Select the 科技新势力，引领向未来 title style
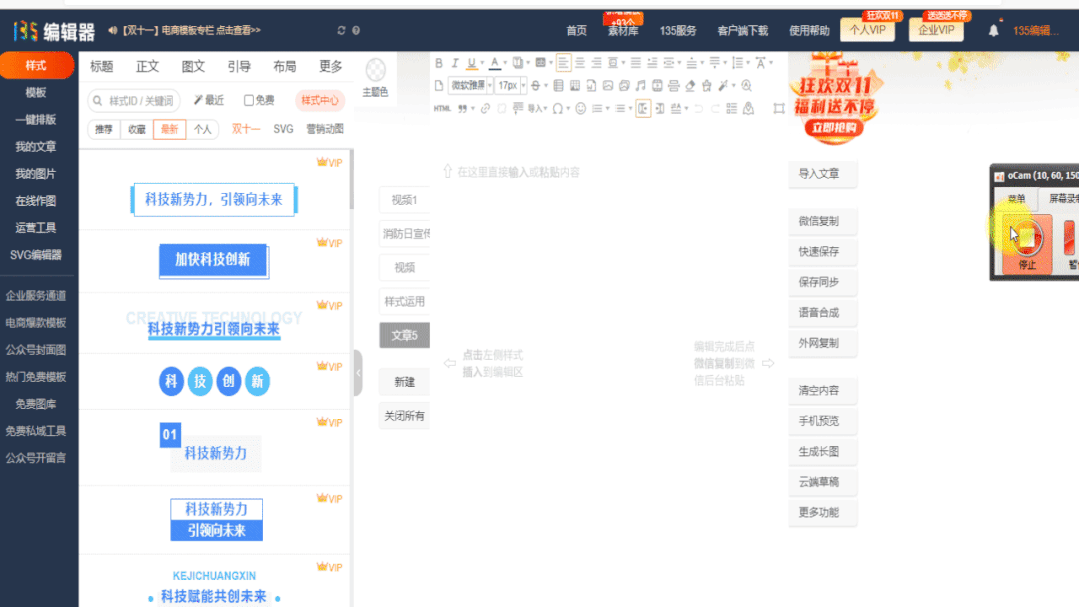The width and height of the screenshot is (1079, 607). click(x=213, y=200)
